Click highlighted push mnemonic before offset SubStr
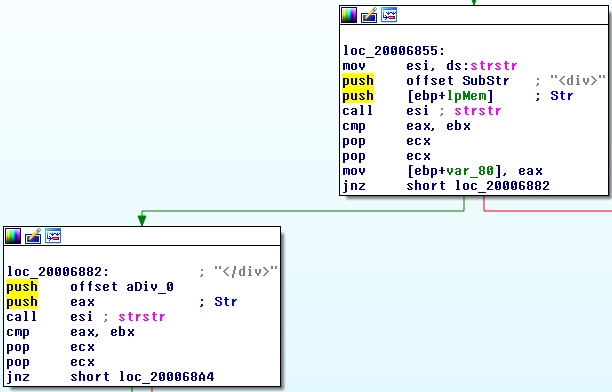612x392 pixels. pyautogui.click(x=358, y=81)
